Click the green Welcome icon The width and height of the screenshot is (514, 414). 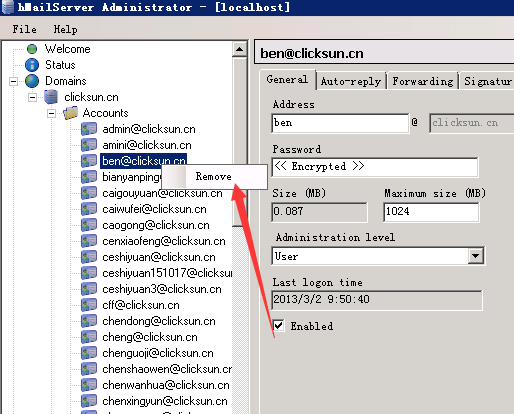pyautogui.click(x=32, y=49)
